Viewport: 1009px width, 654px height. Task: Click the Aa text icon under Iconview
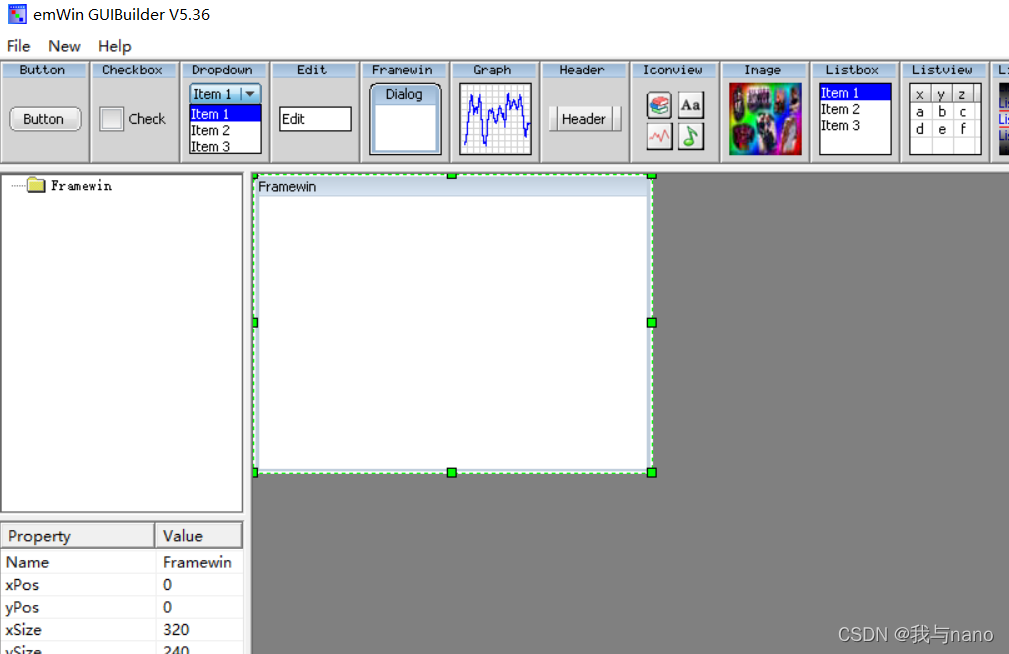click(x=691, y=104)
